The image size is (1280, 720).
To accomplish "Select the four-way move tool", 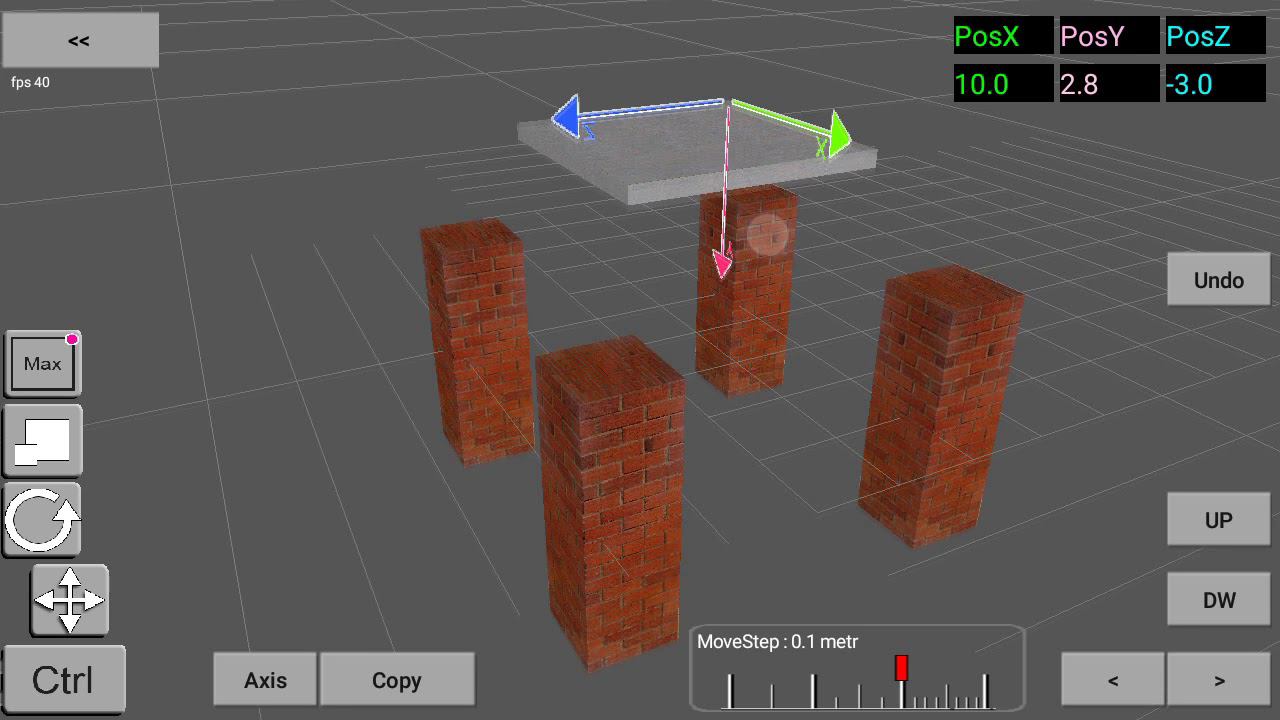I will point(69,600).
